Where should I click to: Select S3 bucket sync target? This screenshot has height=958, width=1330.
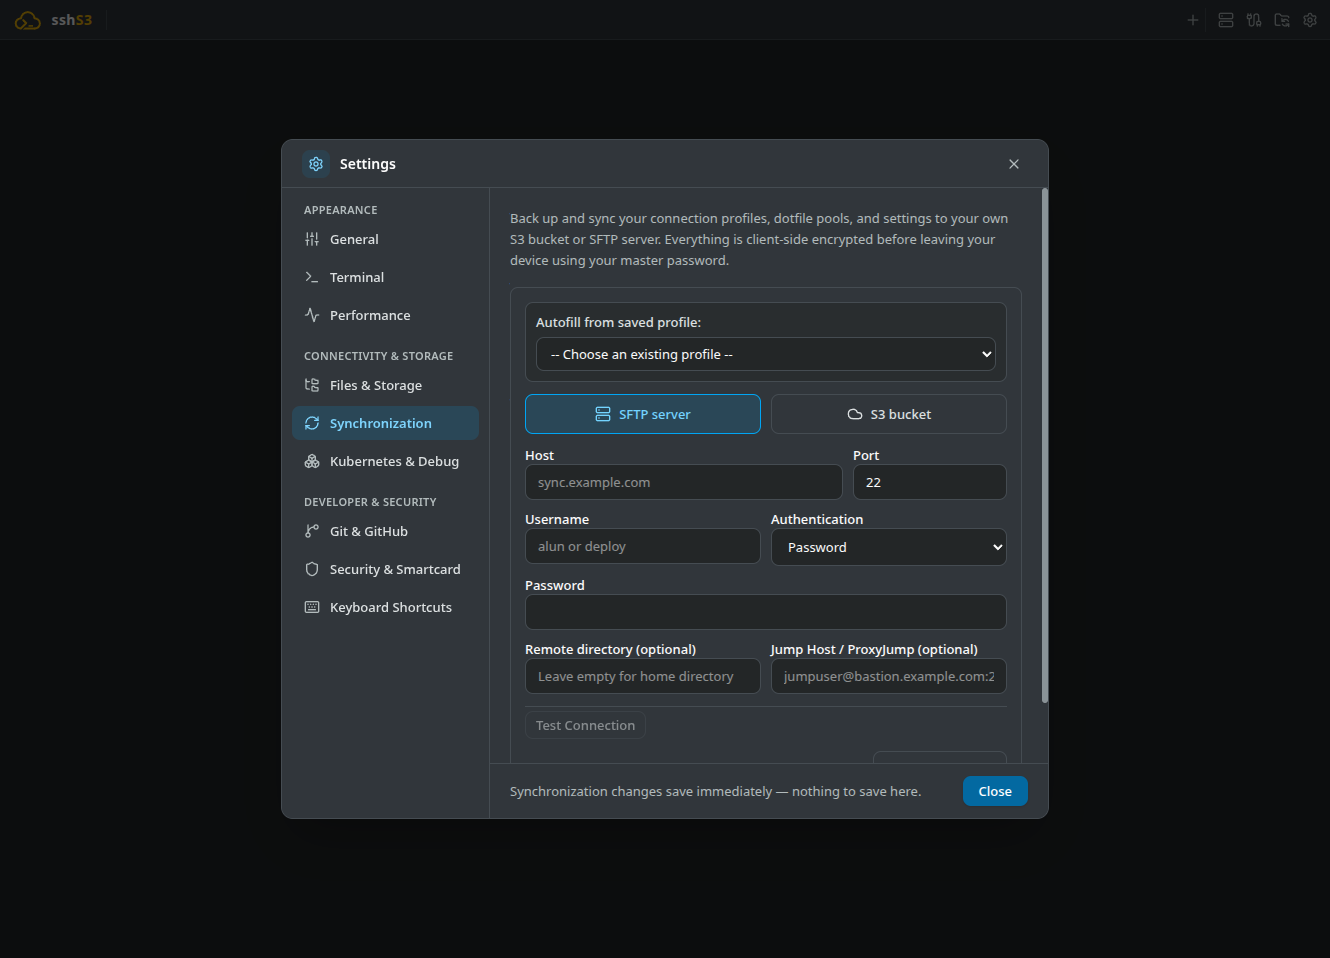(889, 414)
